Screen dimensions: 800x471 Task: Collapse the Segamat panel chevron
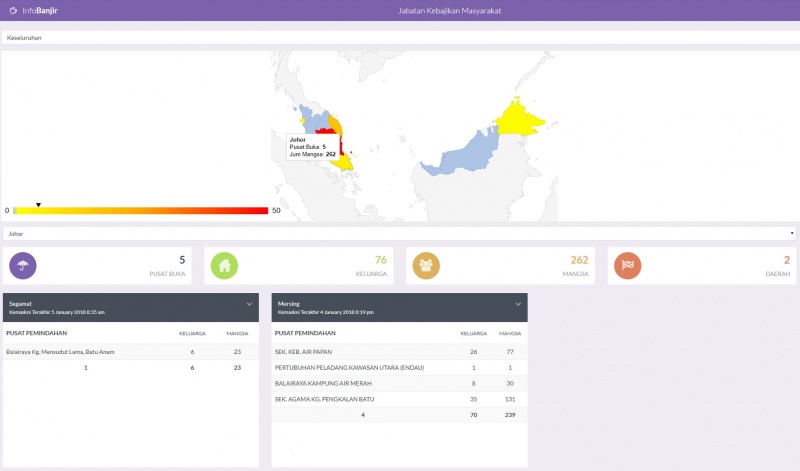coord(249,304)
